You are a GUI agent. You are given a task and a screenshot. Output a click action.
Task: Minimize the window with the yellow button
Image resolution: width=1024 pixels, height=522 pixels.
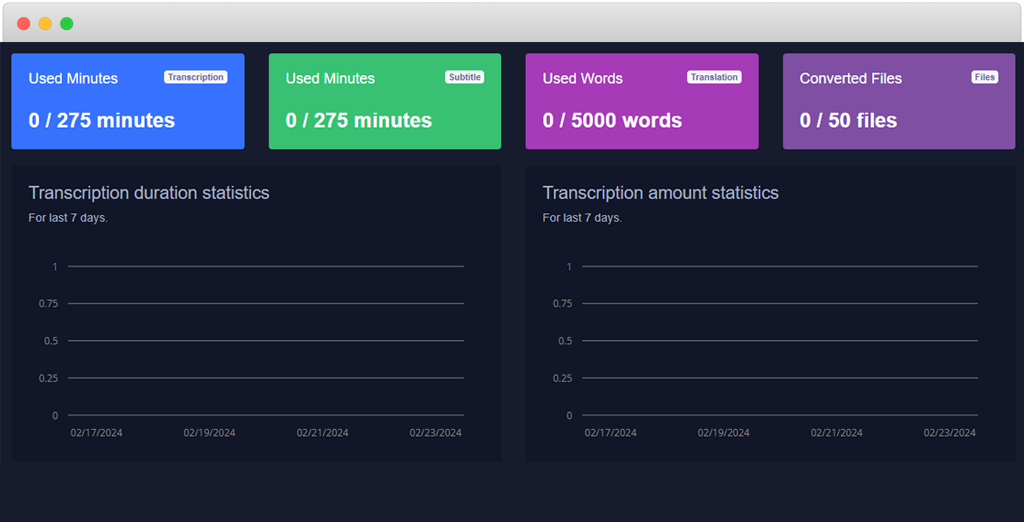tap(45, 23)
